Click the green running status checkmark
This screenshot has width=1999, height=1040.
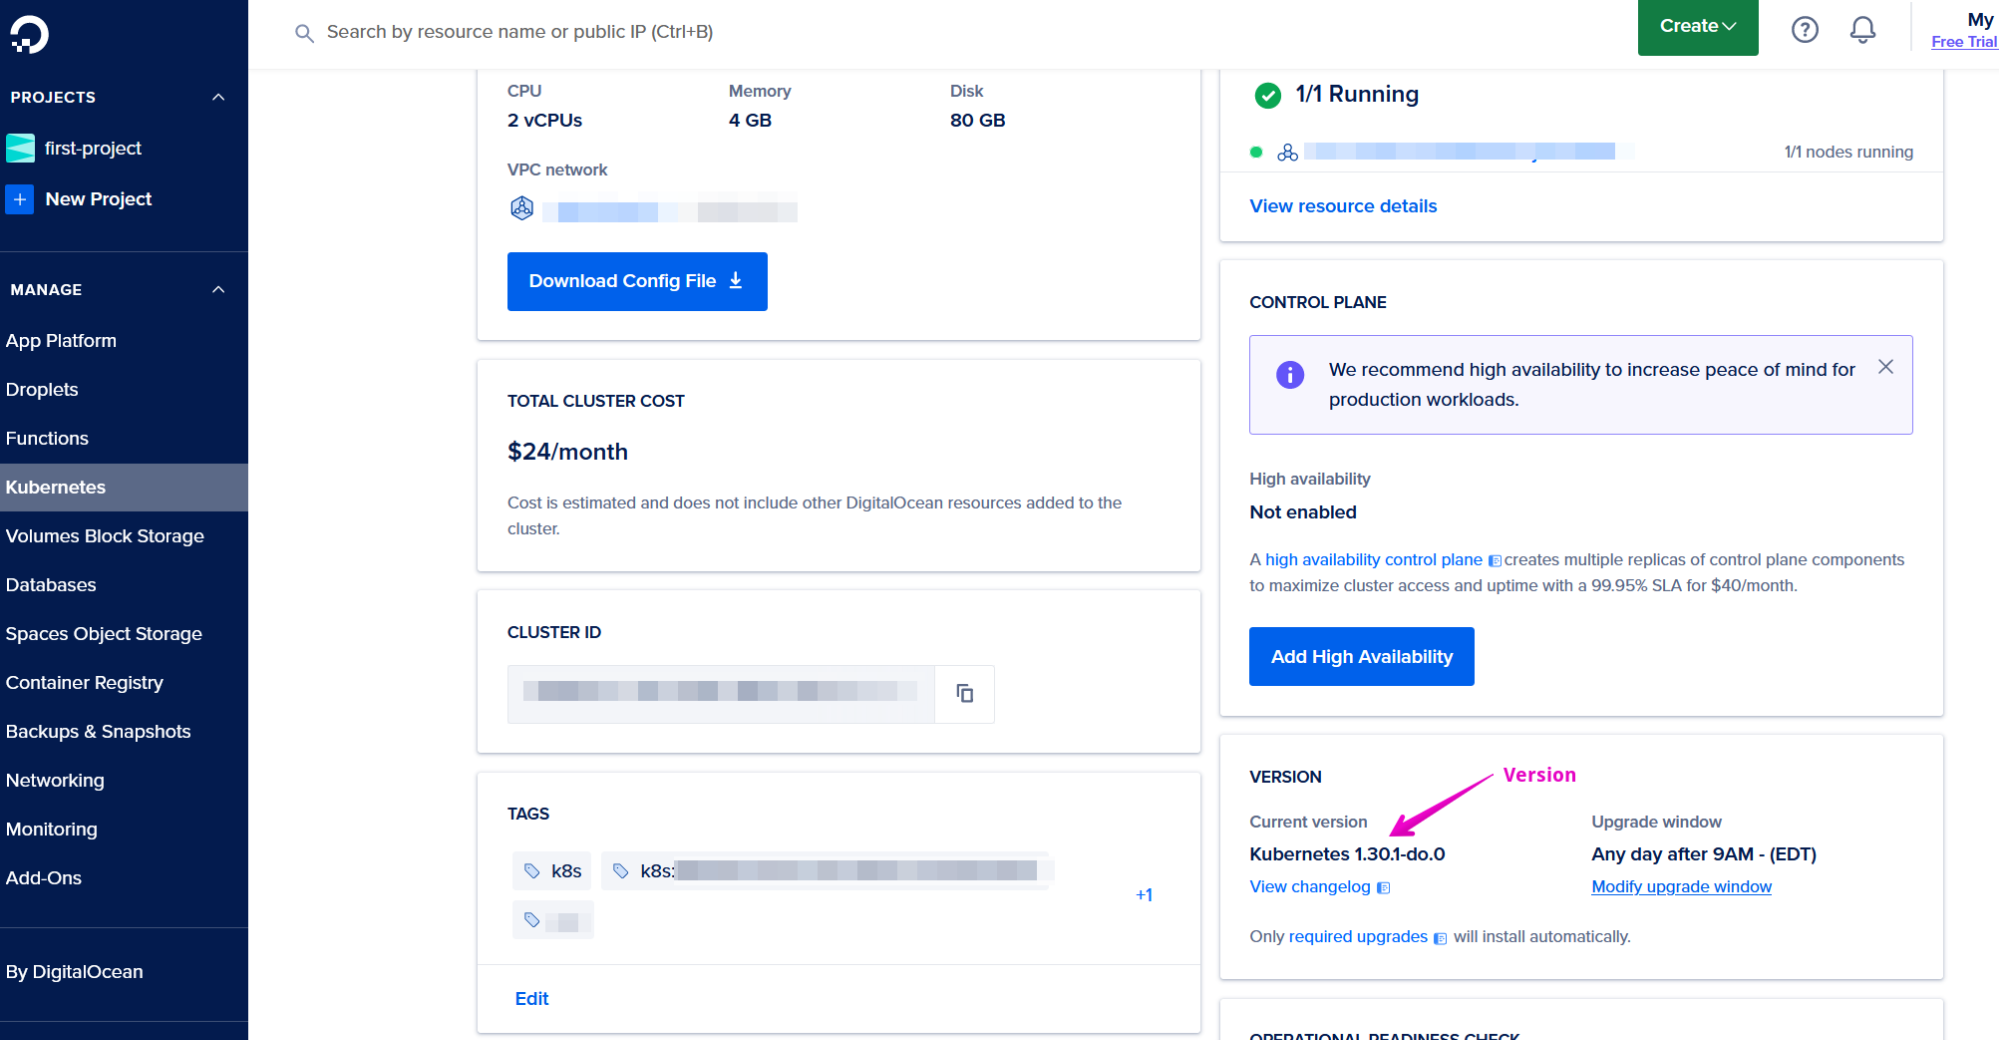pos(1267,95)
